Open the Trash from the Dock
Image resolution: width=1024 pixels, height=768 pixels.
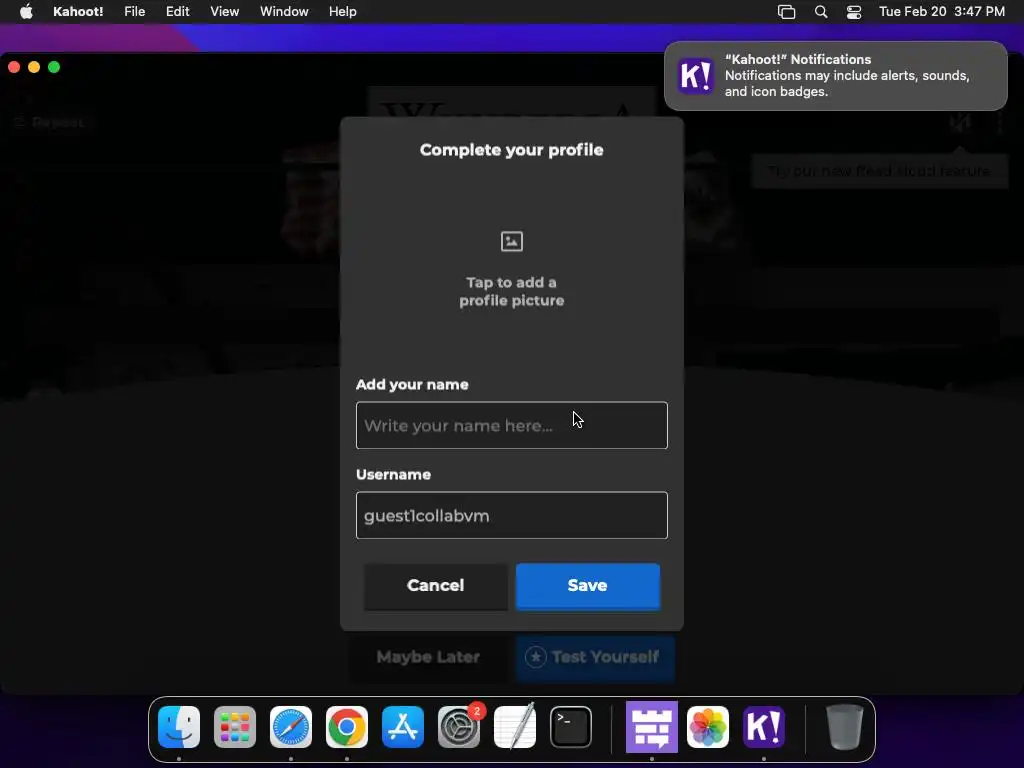[844, 727]
